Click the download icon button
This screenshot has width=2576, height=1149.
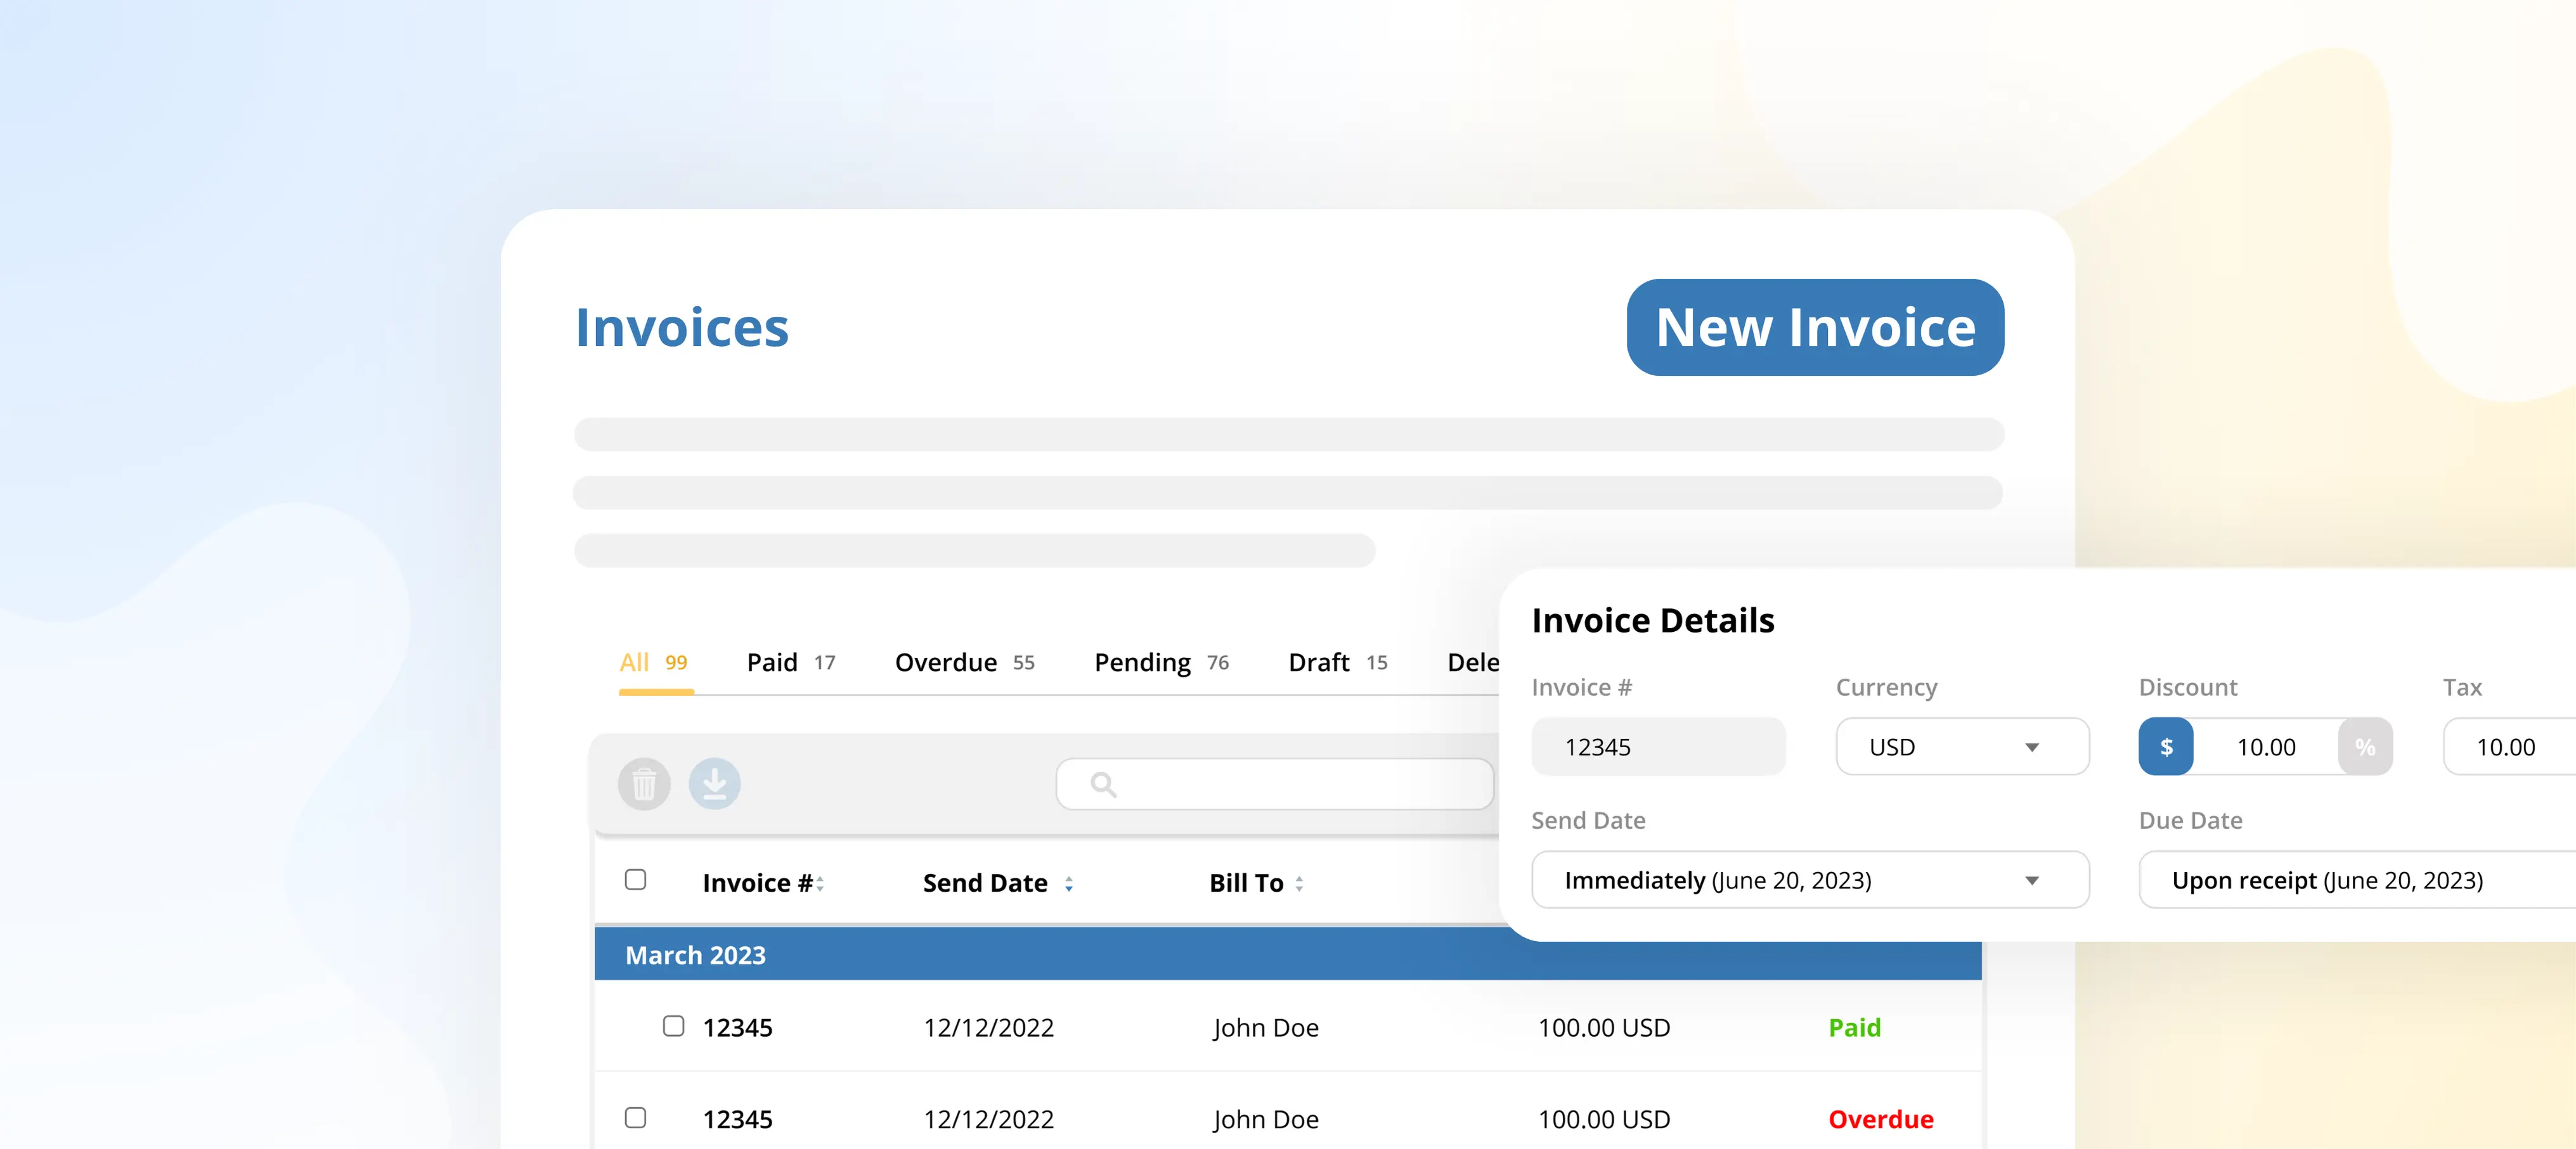click(714, 784)
